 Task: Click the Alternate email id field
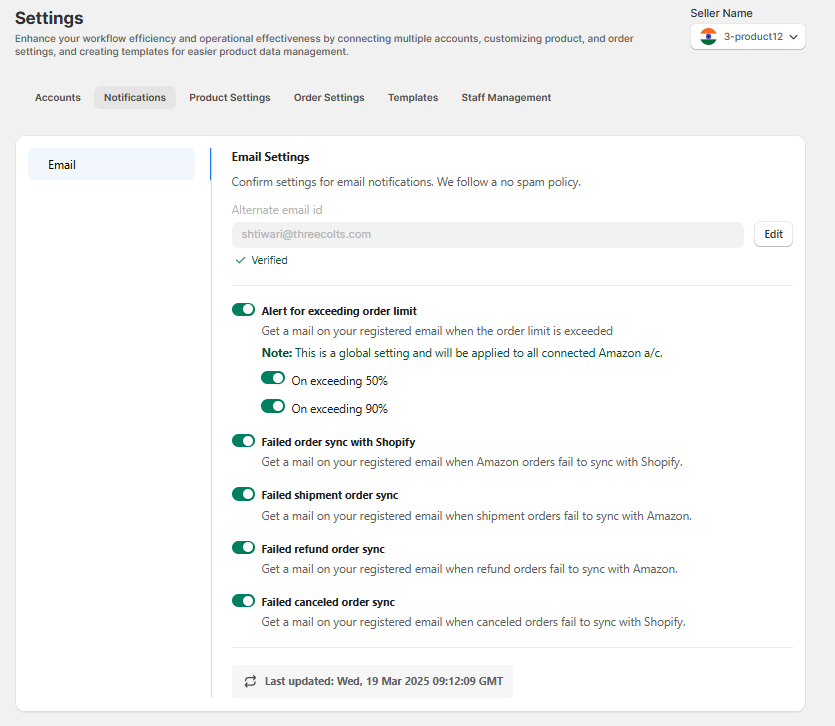pyautogui.click(x=487, y=235)
